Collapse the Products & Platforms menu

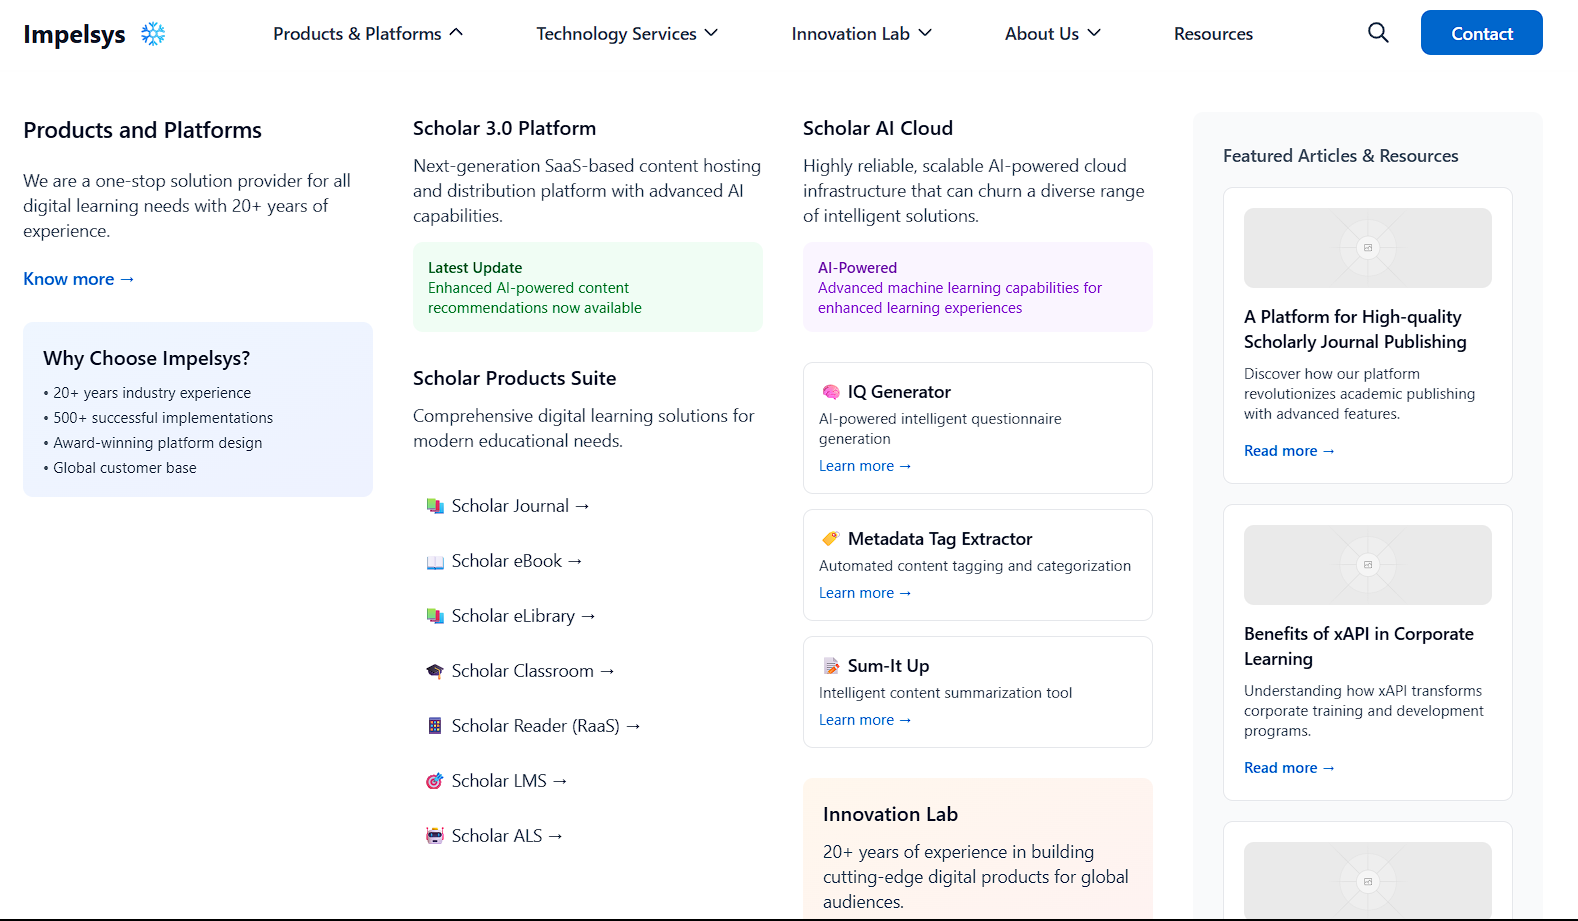[368, 34]
